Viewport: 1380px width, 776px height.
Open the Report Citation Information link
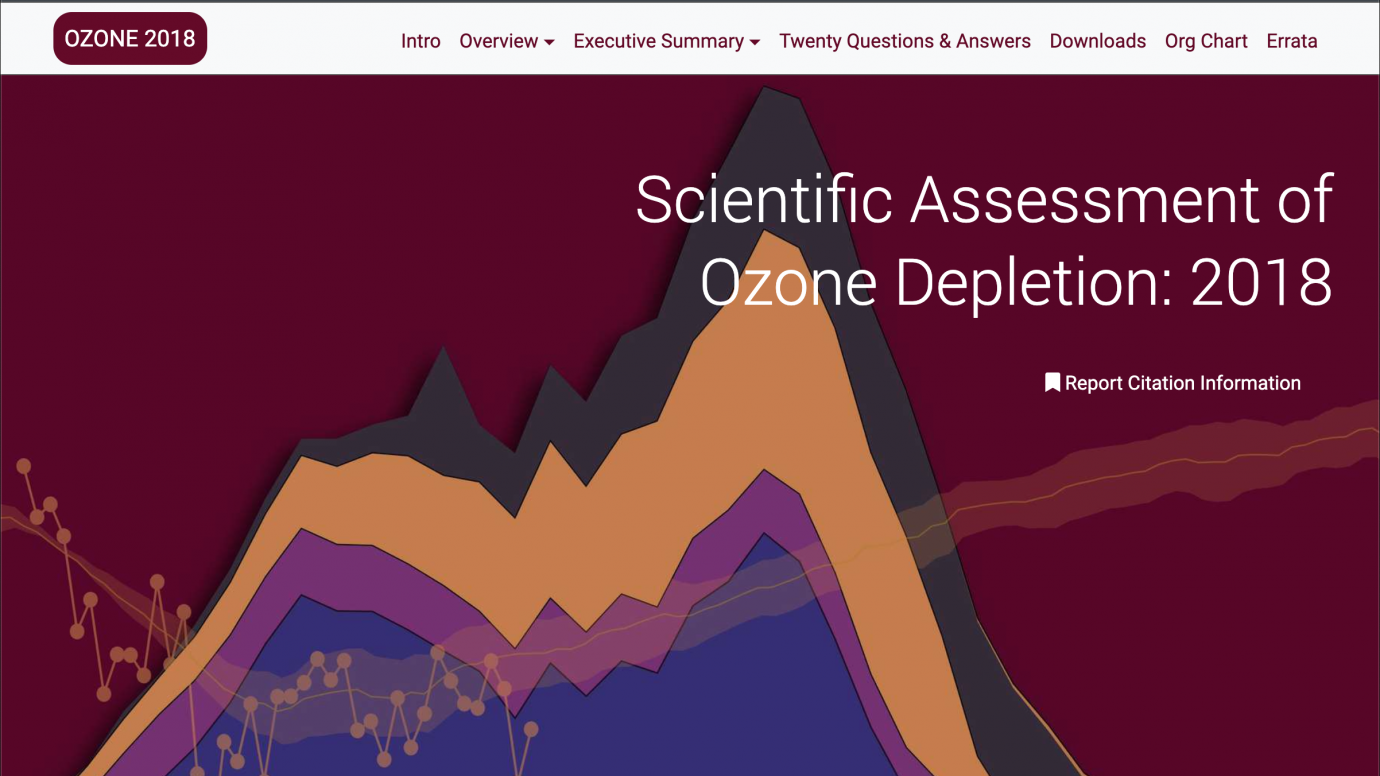coord(1173,383)
